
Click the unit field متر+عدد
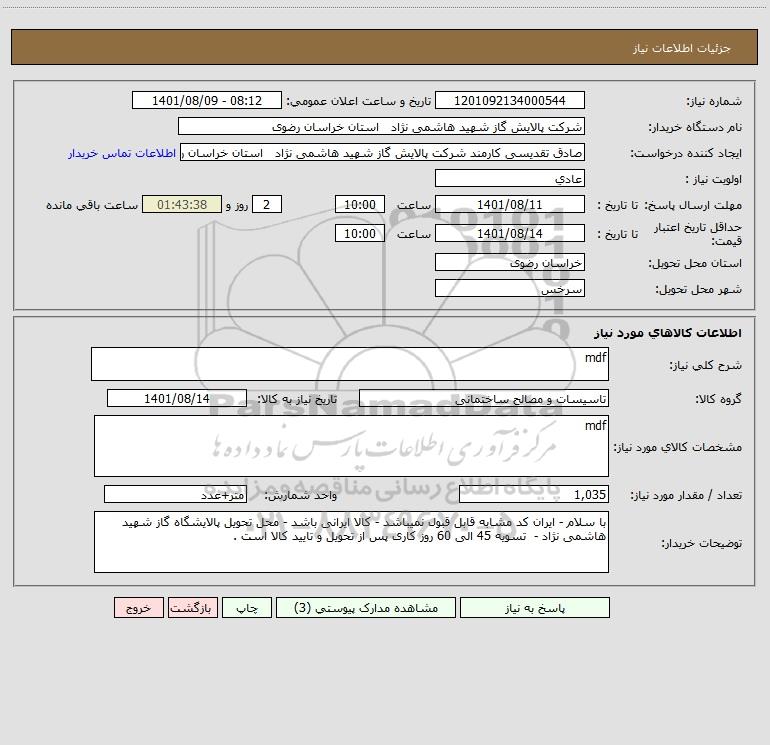(x=175, y=495)
